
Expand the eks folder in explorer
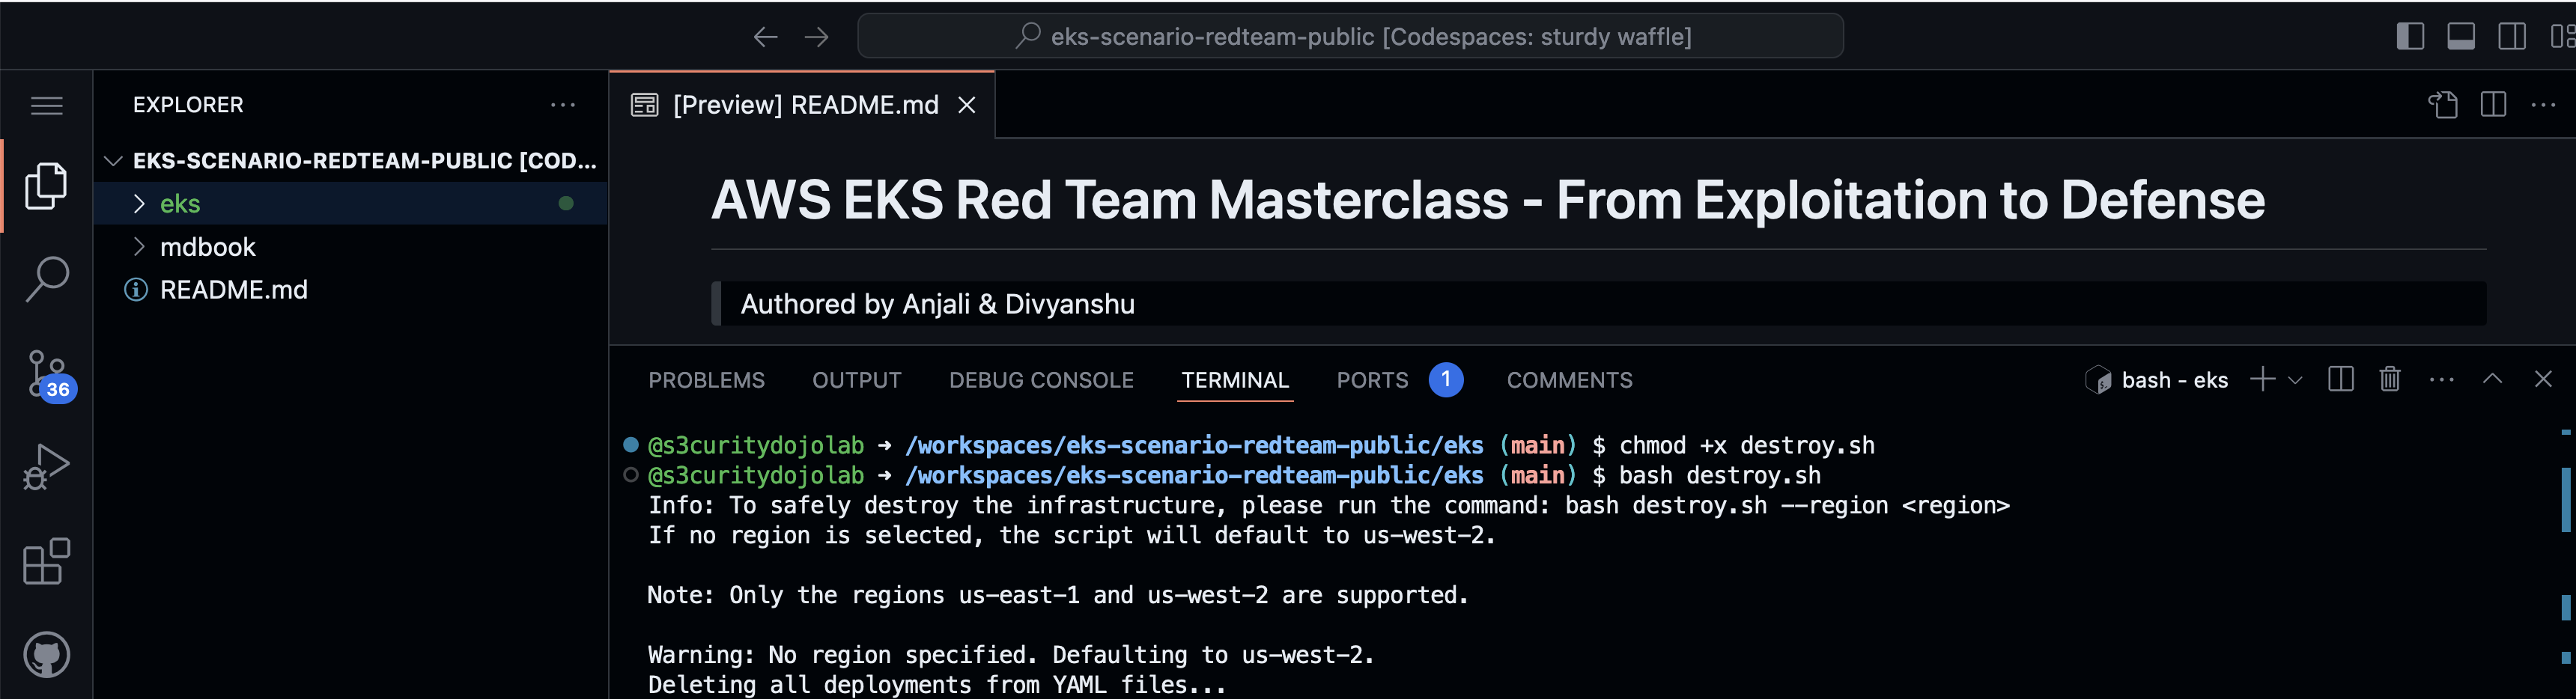180,204
